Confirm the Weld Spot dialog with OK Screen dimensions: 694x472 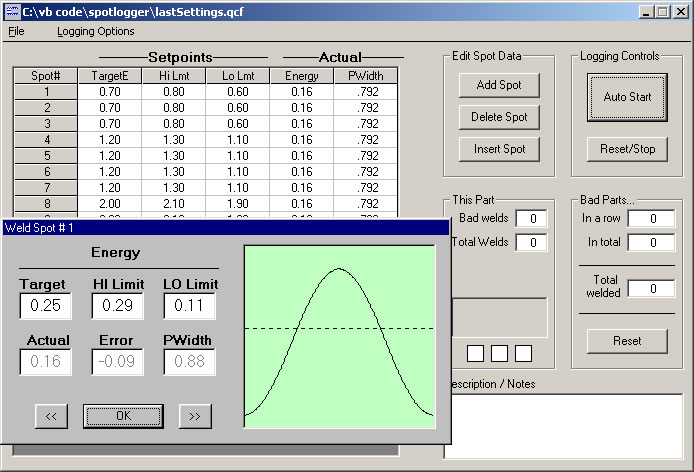123,416
